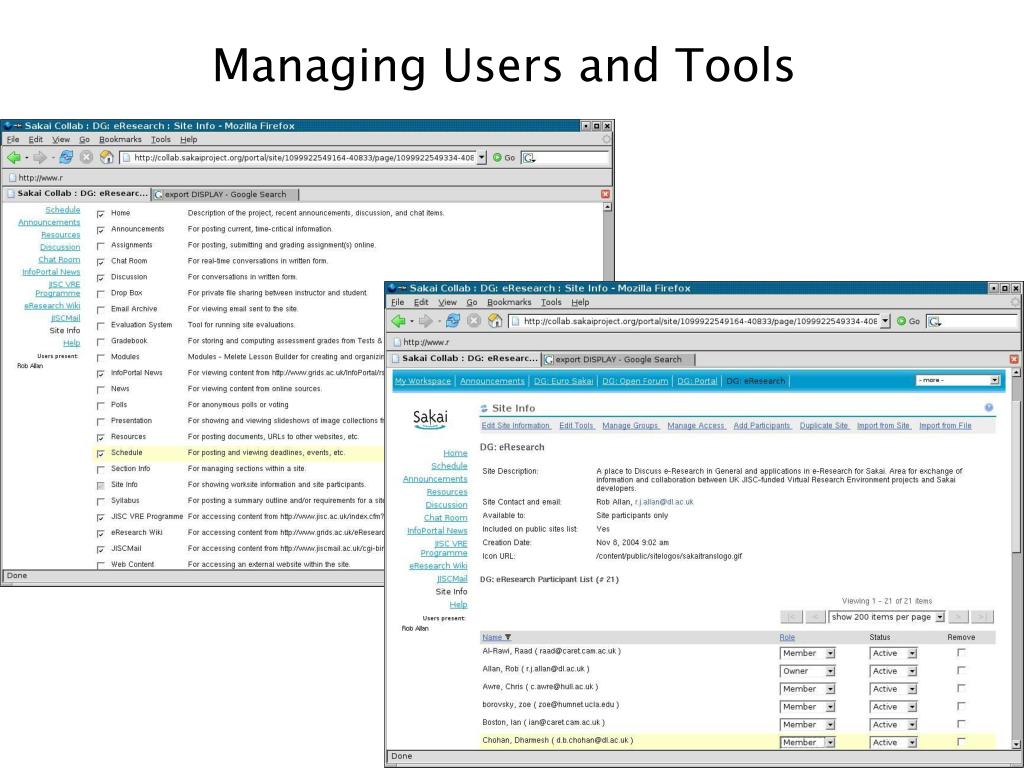Image resolution: width=1024 pixels, height=768 pixels.
Task: Click Sakai logo in front window
Action: tap(430, 419)
